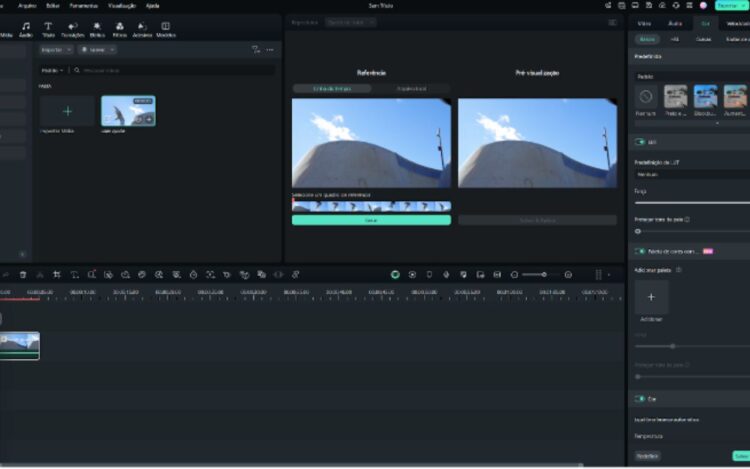Click the Adicionar palette plus button

[x=651, y=297]
